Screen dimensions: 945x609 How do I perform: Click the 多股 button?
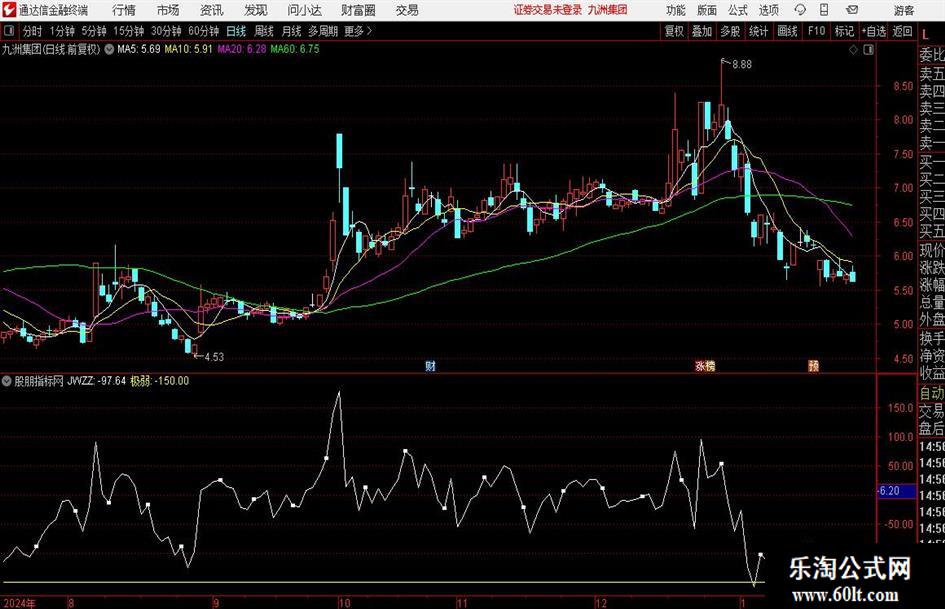click(x=730, y=31)
